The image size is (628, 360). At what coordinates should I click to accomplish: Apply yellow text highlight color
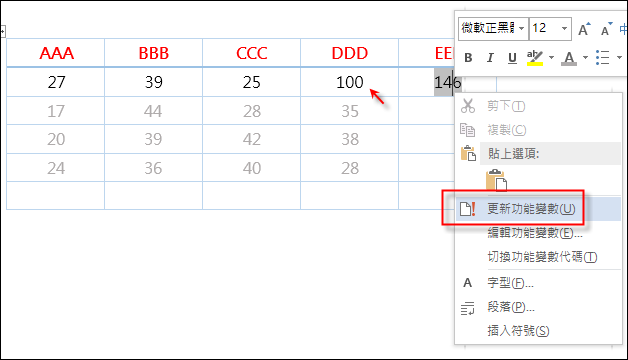(x=535, y=58)
